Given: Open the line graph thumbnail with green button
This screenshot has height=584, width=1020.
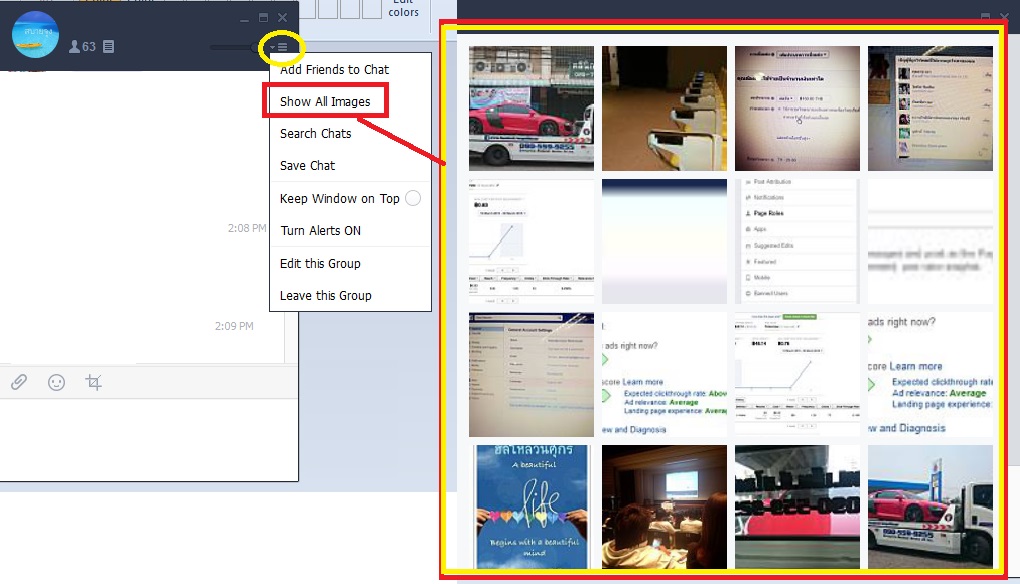Looking at the screenshot, I should tap(798, 375).
